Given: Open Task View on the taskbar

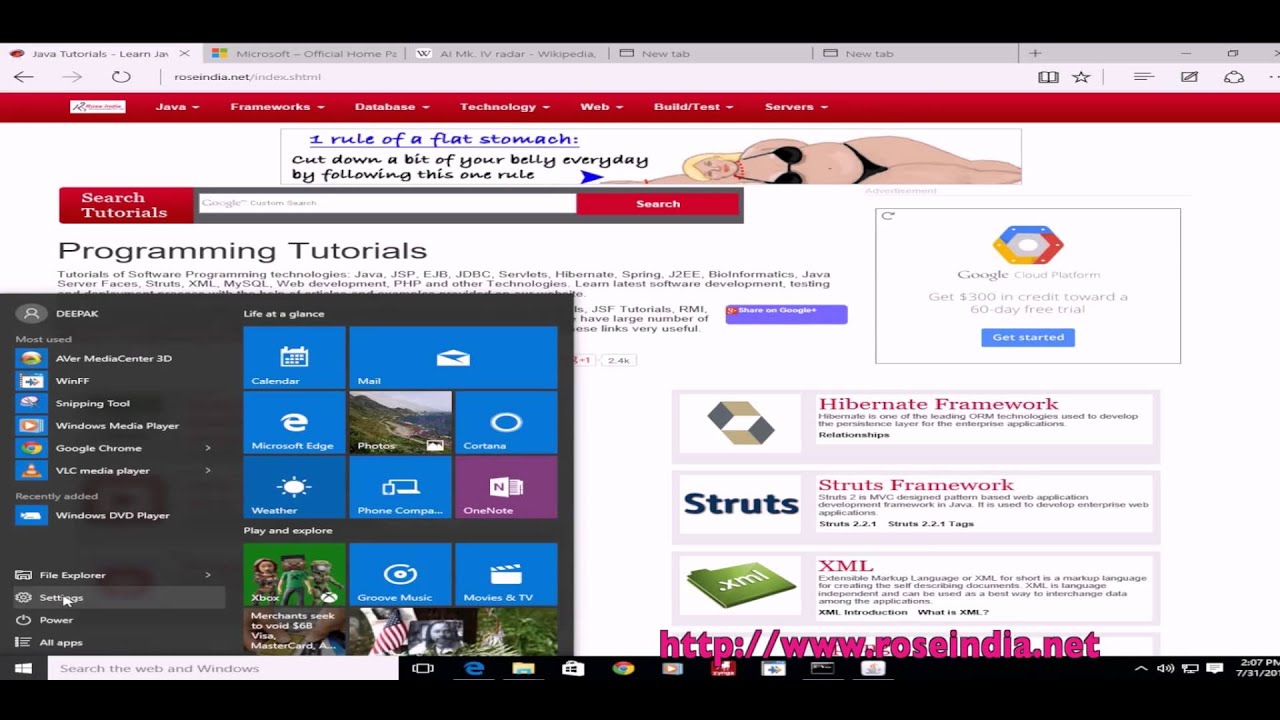Looking at the screenshot, I should tap(423, 668).
